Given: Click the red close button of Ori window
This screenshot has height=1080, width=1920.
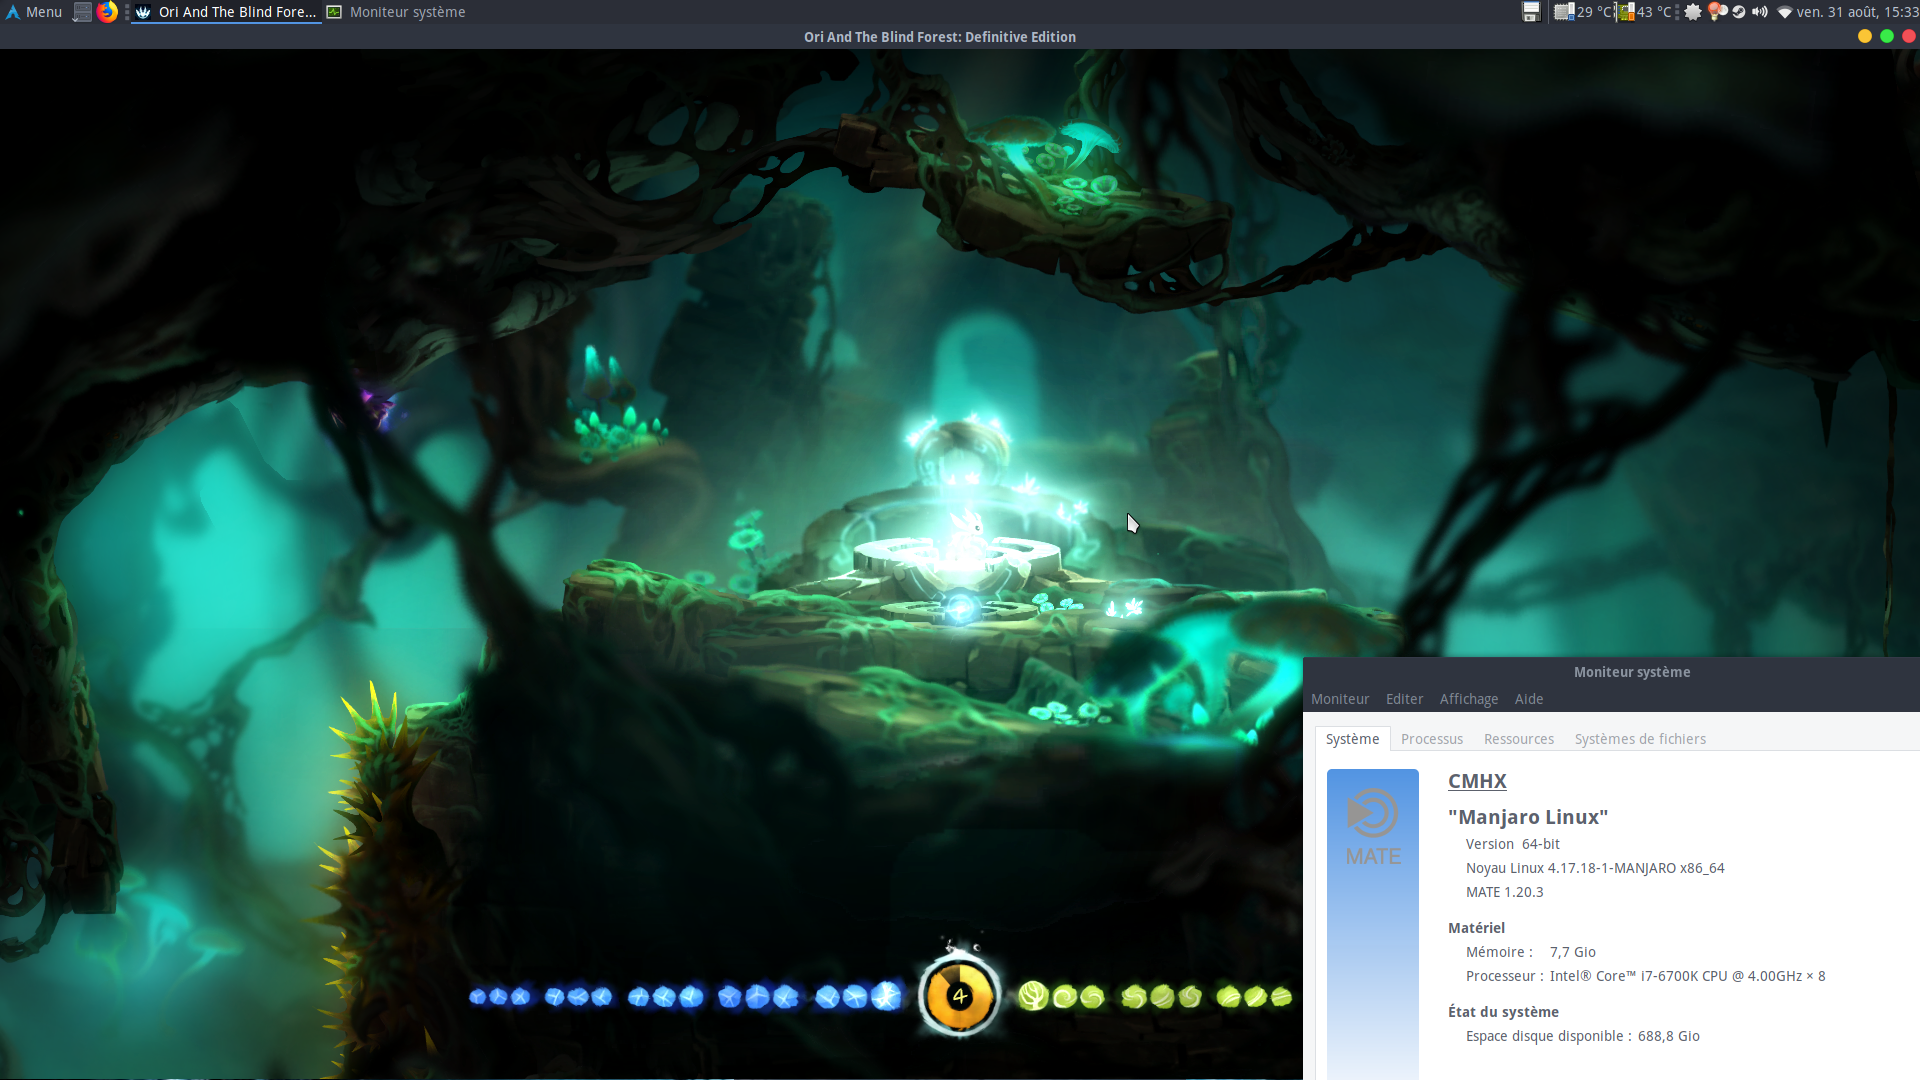Looking at the screenshot, I should pyautogui.click(x=1909, y=36).
